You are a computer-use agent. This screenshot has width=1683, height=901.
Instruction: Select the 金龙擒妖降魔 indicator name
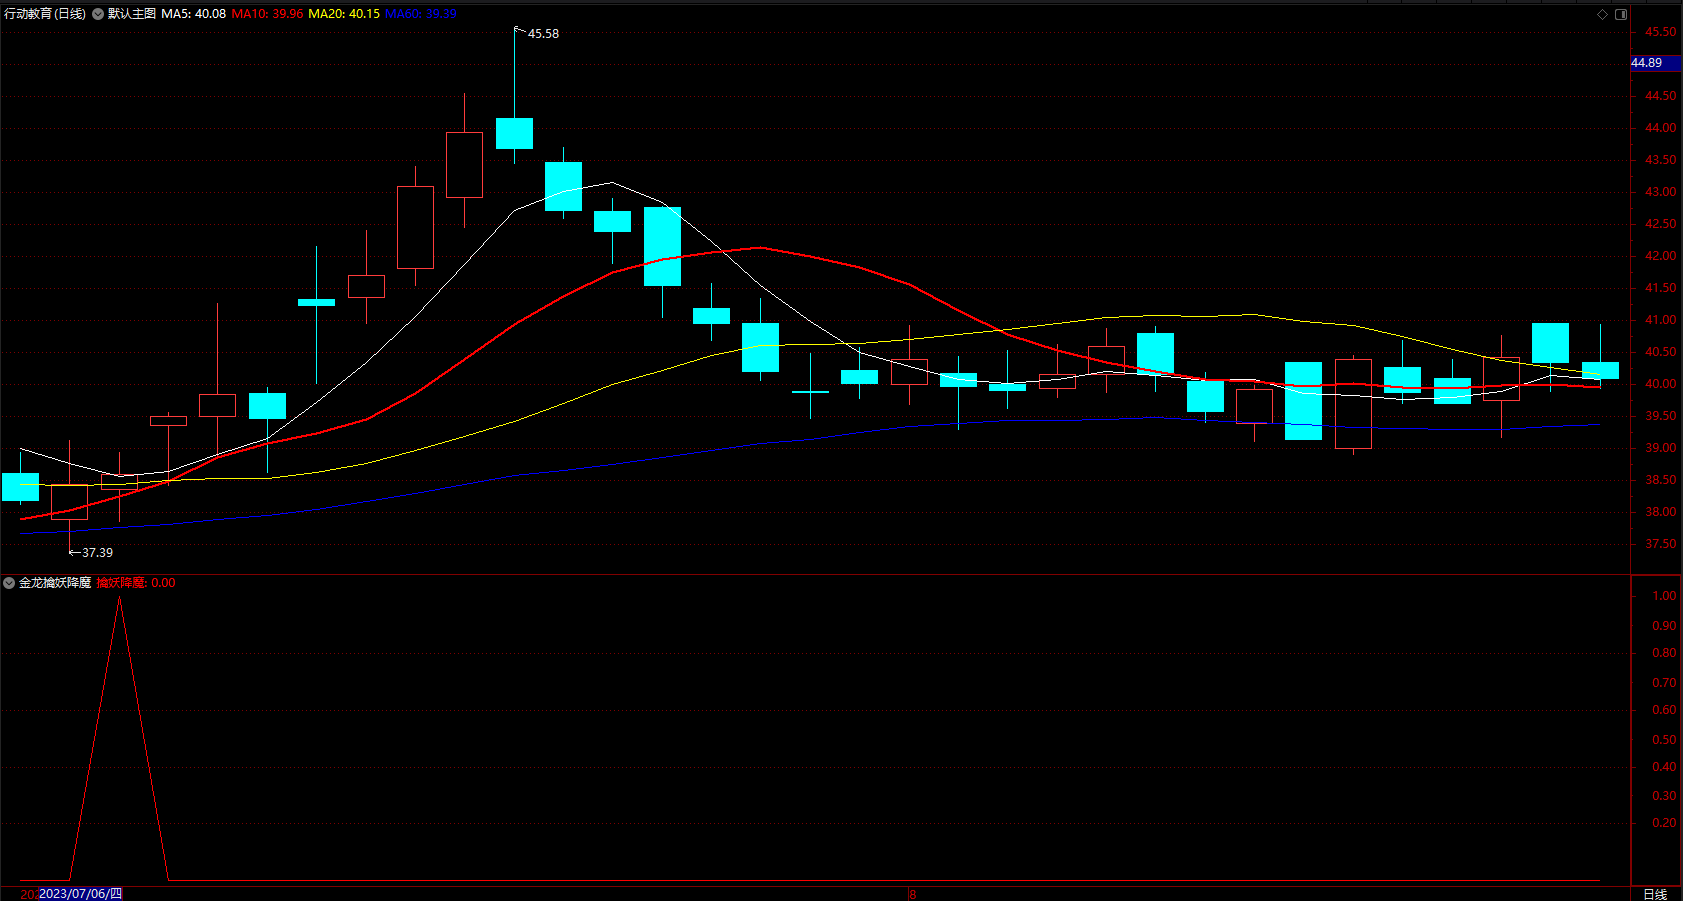[x=55, y=583]
